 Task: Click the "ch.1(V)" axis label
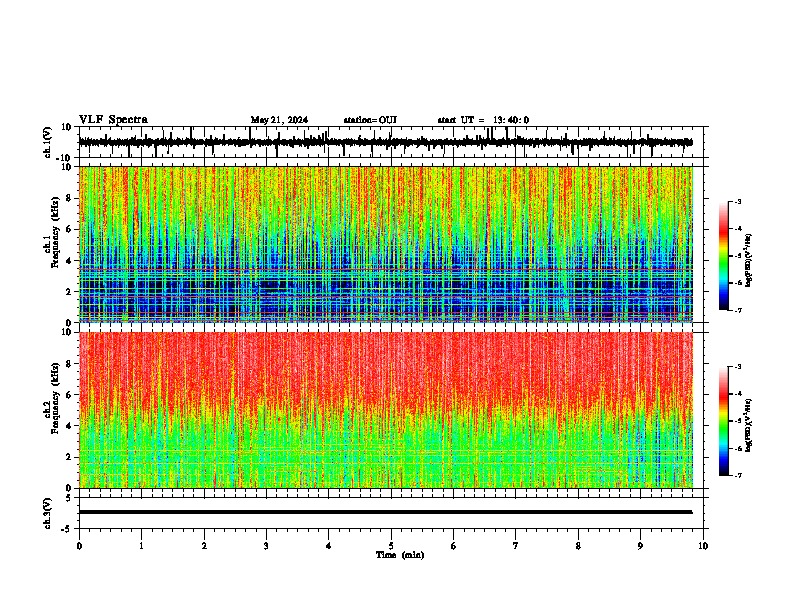click(48, 142)
